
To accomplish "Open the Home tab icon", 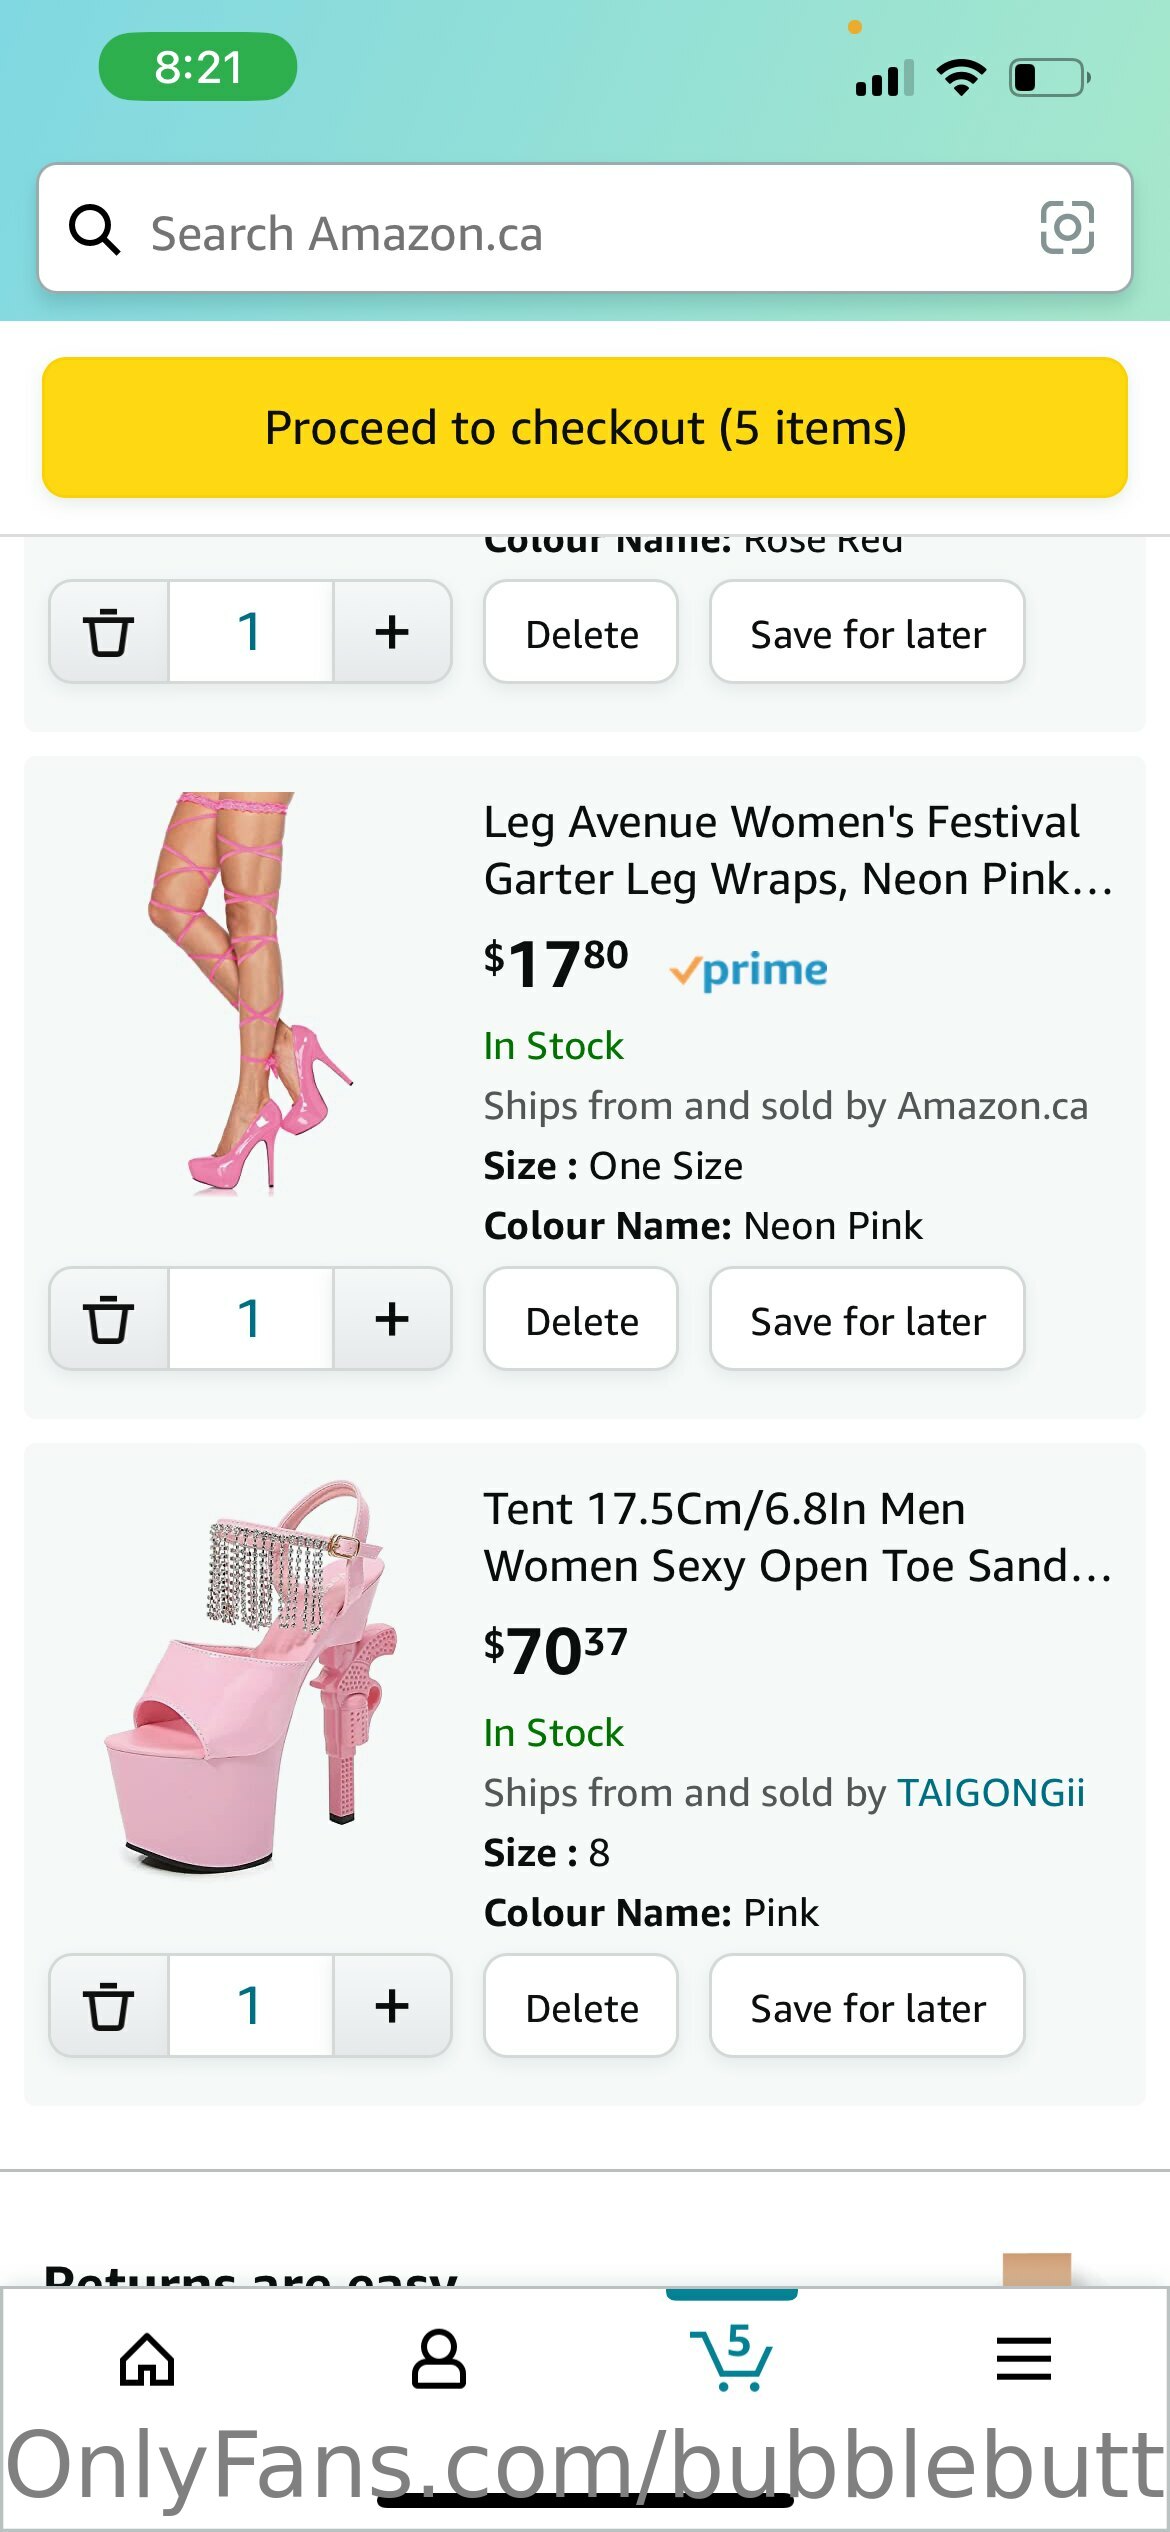I will click(x=147, y=2359).
